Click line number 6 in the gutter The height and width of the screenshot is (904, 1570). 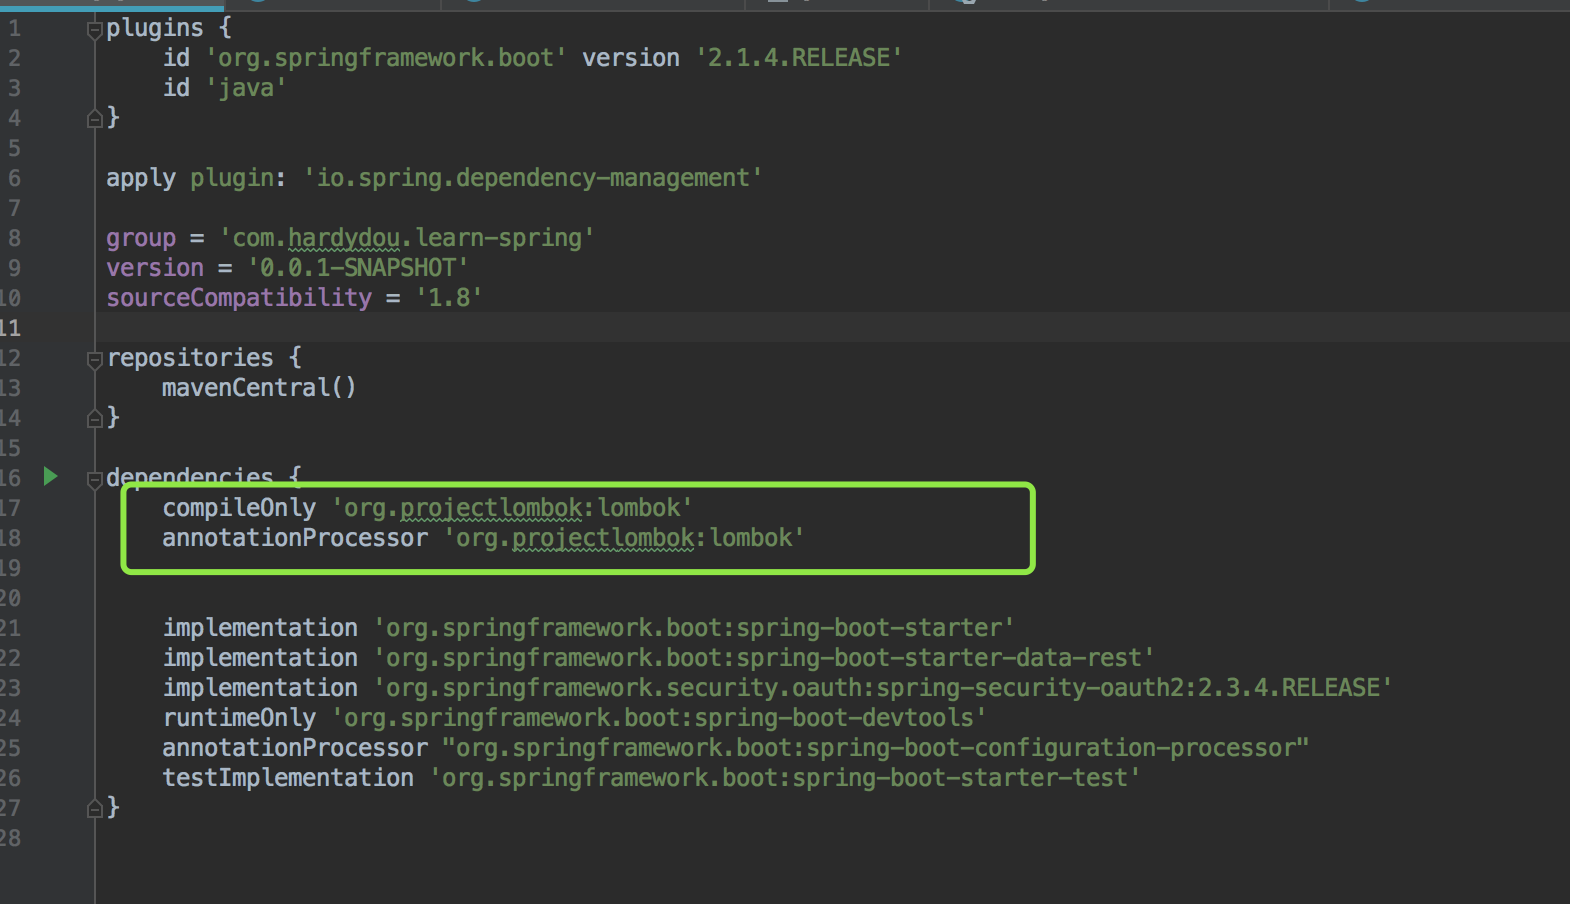pos(14,178)
